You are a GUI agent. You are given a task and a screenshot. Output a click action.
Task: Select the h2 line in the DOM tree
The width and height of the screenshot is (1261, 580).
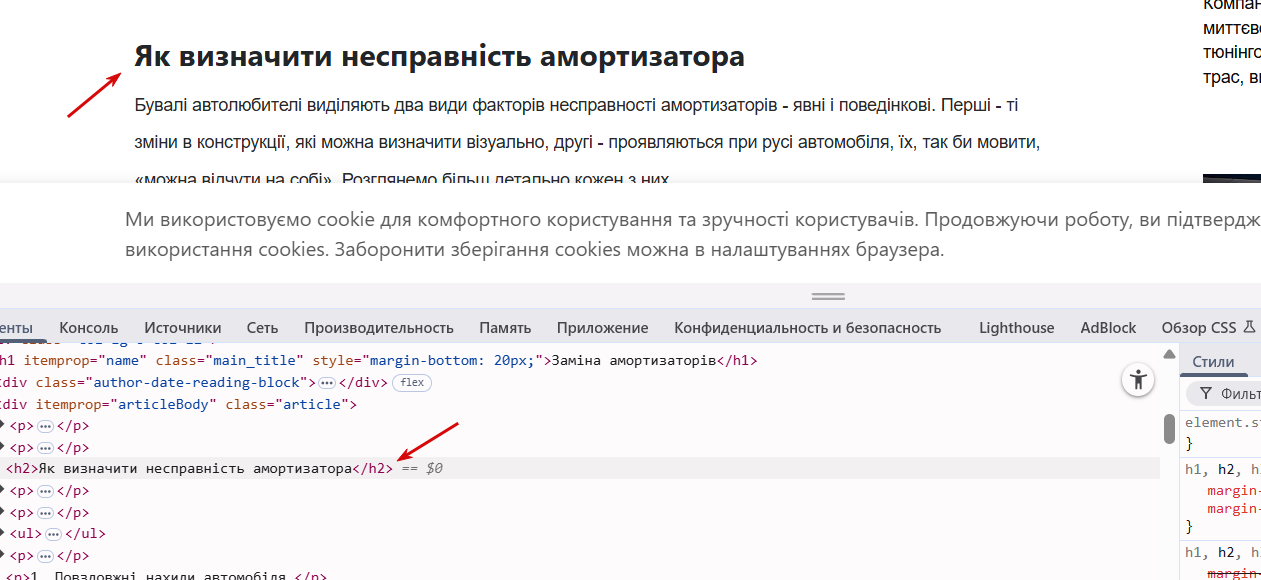tap(580, 468)
